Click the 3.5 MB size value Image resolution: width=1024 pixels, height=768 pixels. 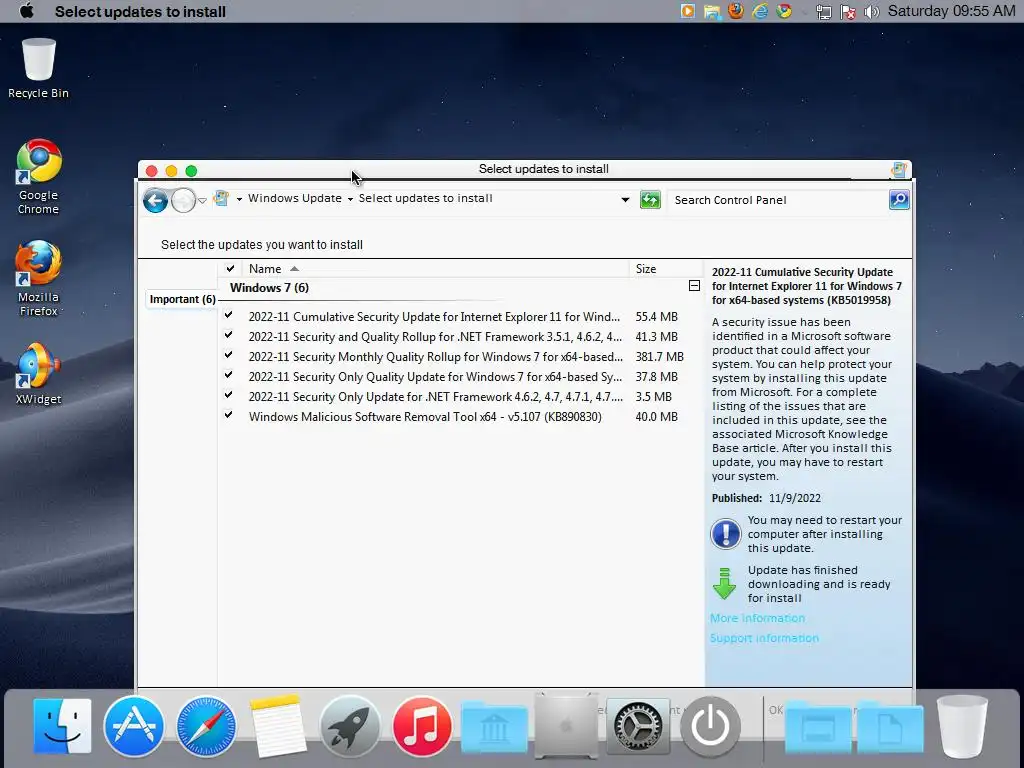click(x=653, y=396)
